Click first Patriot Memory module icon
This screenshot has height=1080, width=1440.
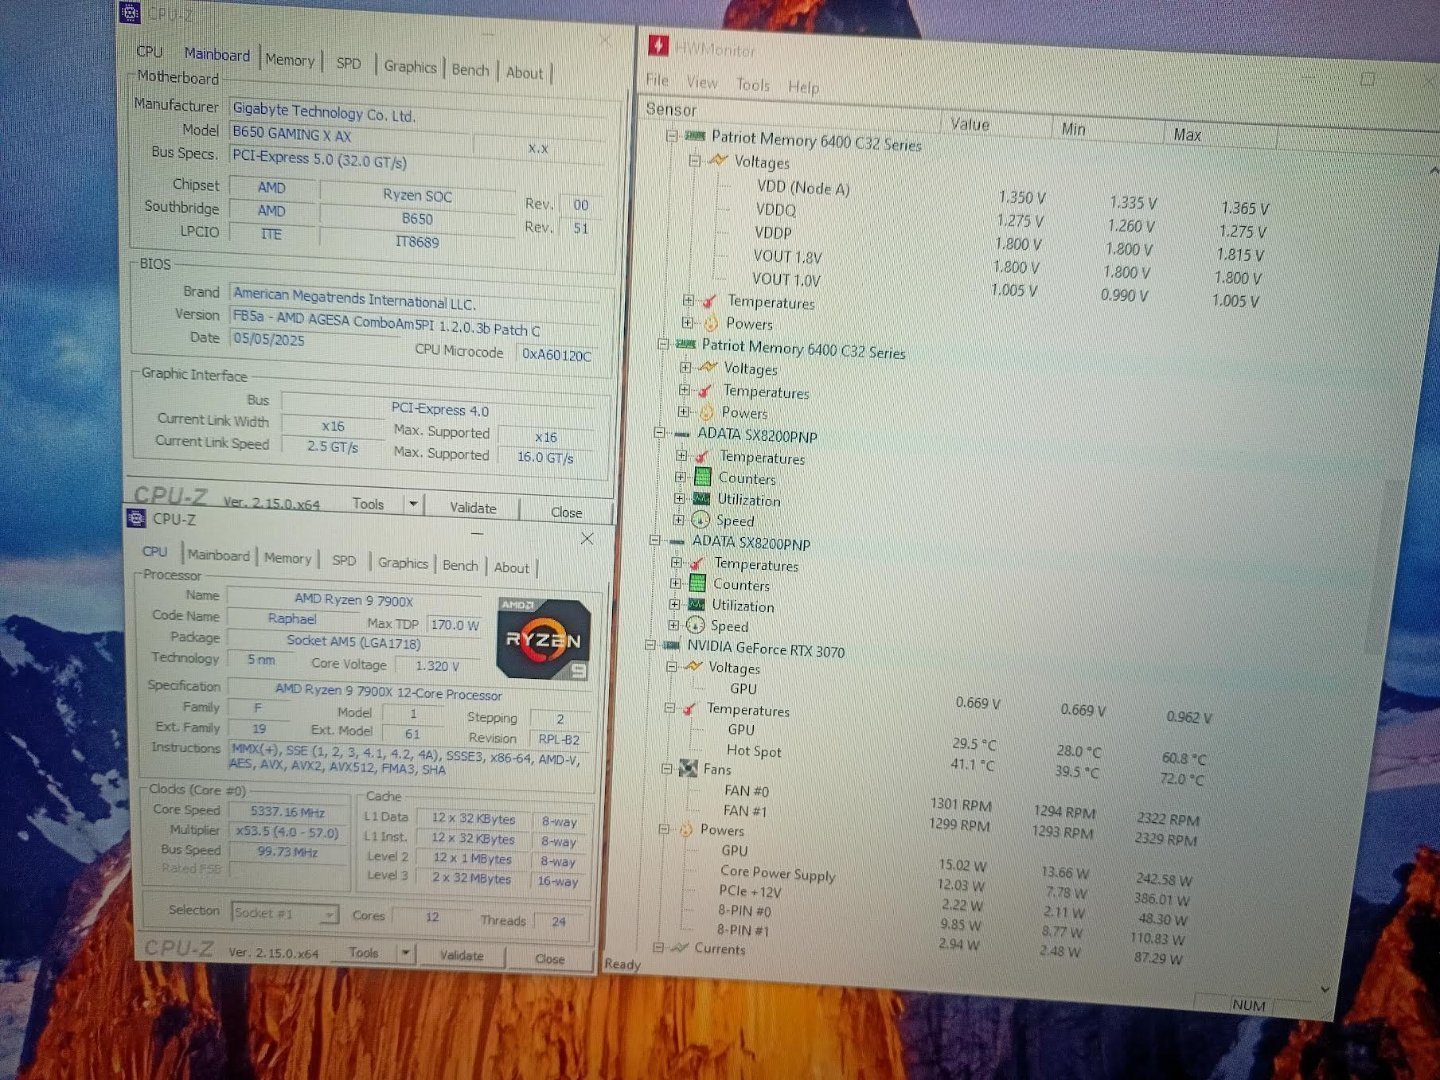pos(695,136)
